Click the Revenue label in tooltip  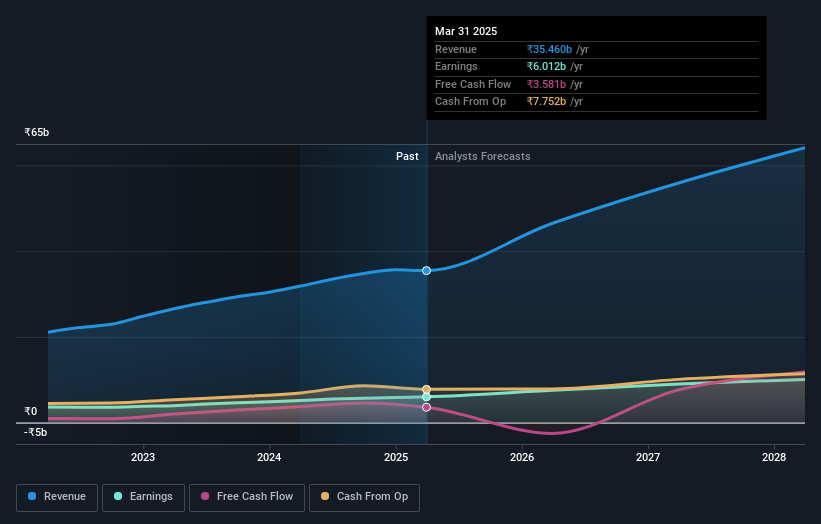[x=456, y=49]
